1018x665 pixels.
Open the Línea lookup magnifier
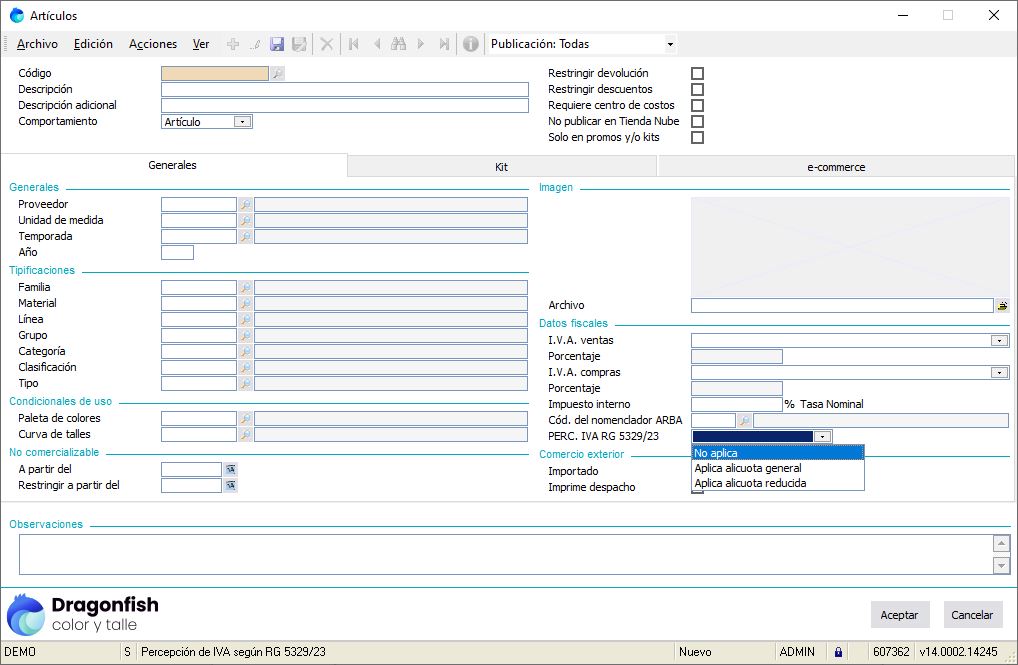(245, 320)
